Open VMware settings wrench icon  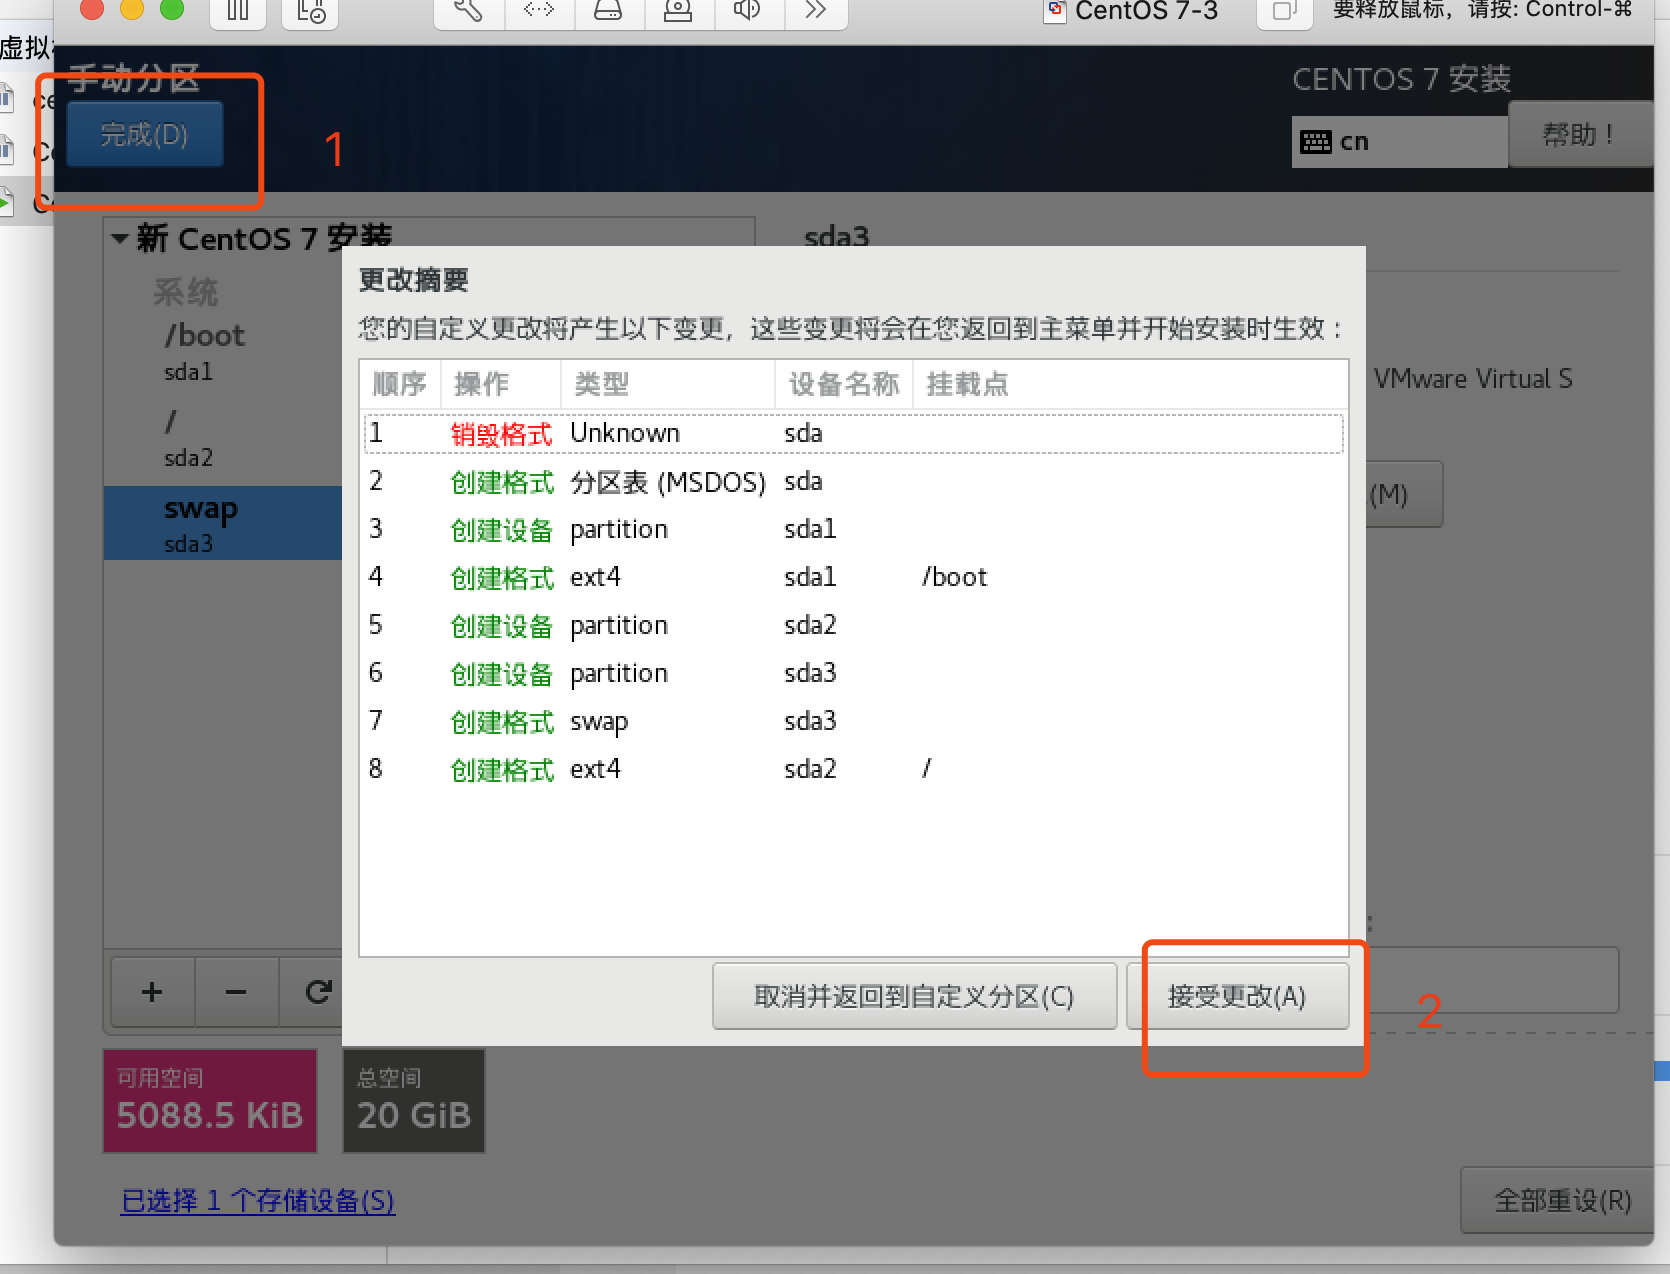click(469, 11)
